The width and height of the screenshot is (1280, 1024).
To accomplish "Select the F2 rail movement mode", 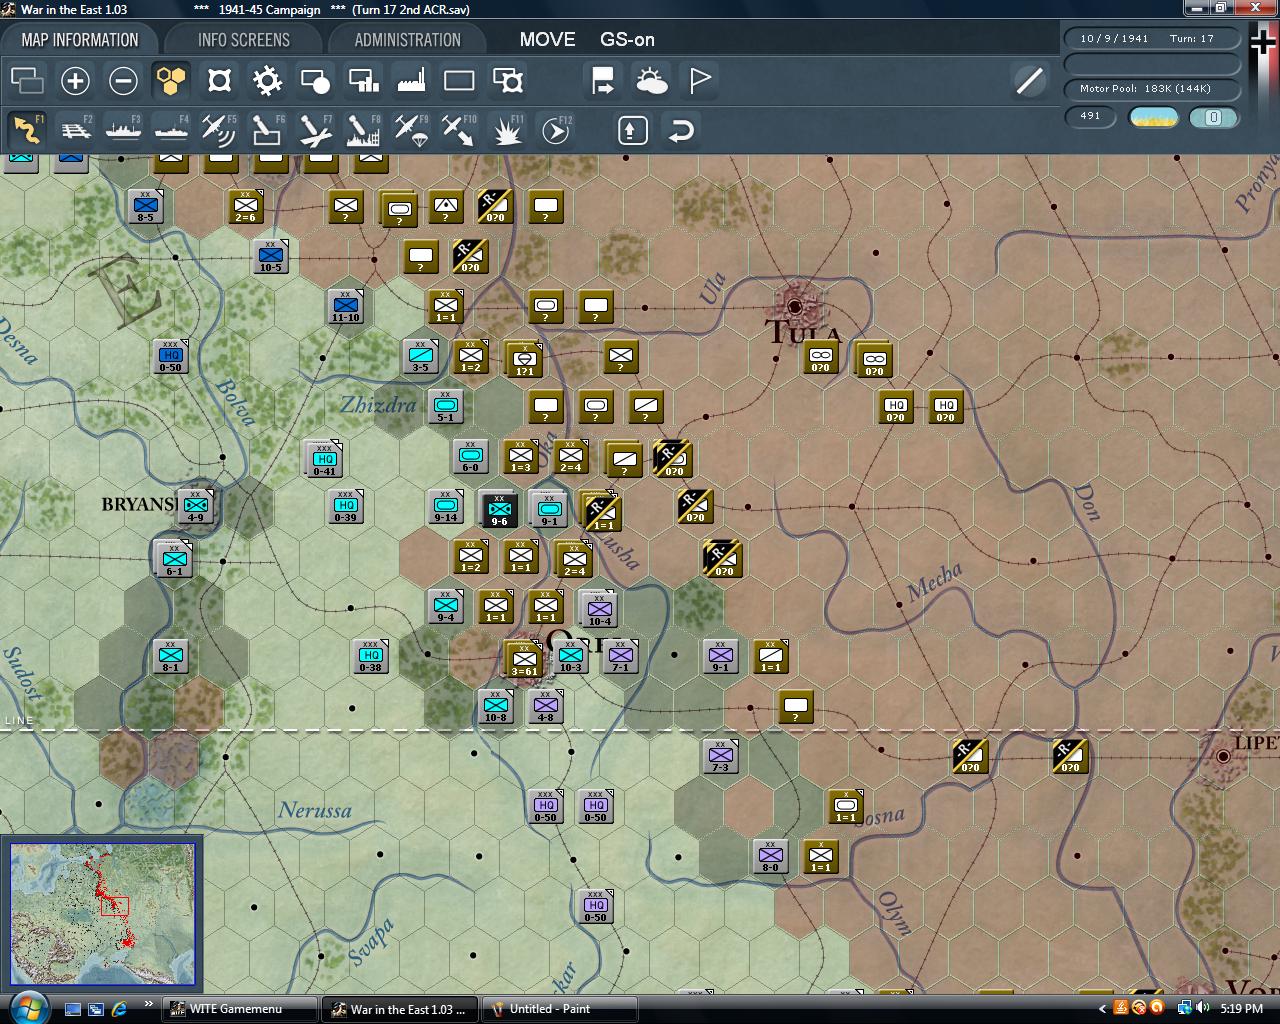I will coord(75,130).
